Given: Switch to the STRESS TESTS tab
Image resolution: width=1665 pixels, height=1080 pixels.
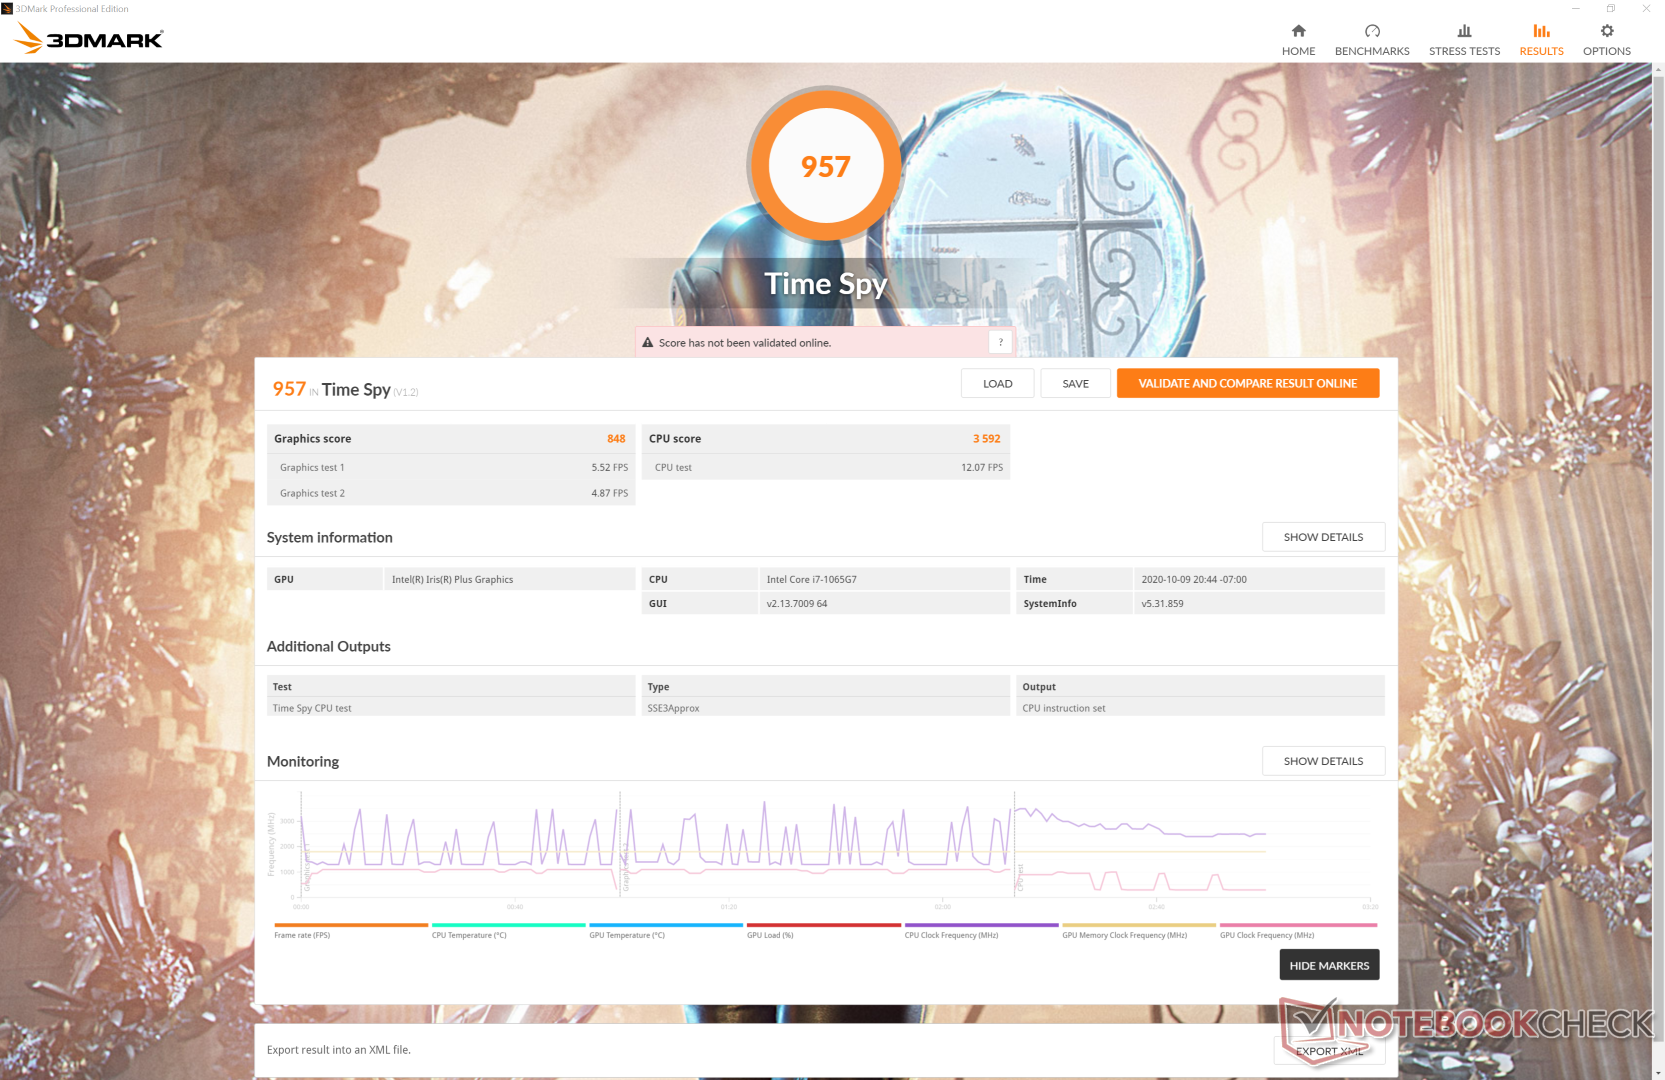Looking at the screenshot, I should click(1464, 51).
